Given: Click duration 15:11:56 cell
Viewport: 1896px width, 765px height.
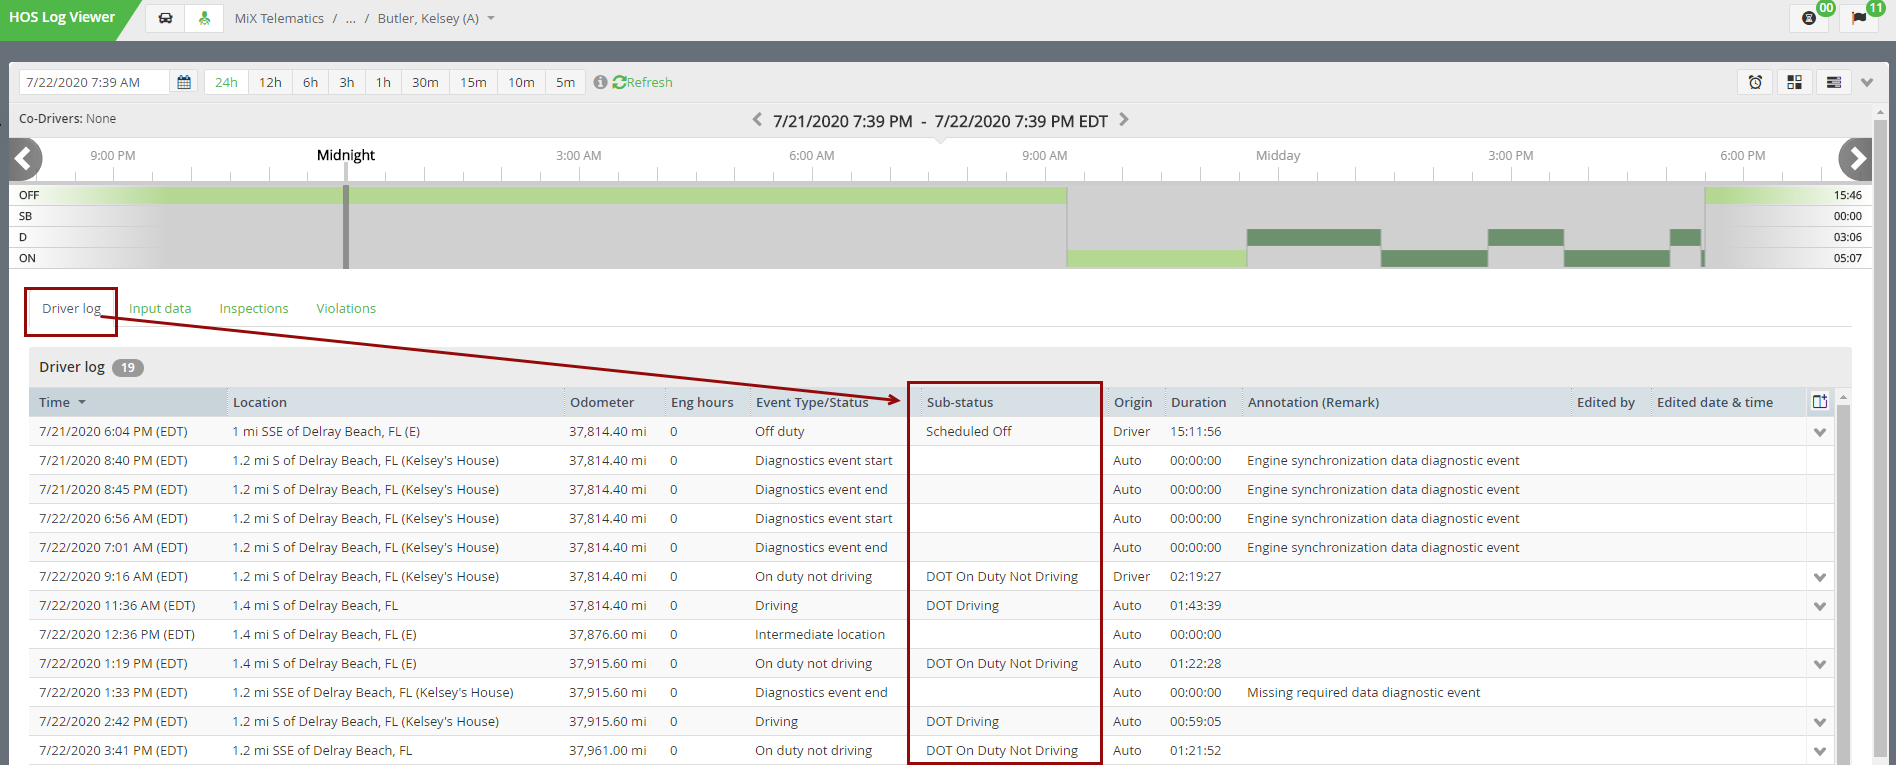Looking at the screenshot, I should [1195, 431].
